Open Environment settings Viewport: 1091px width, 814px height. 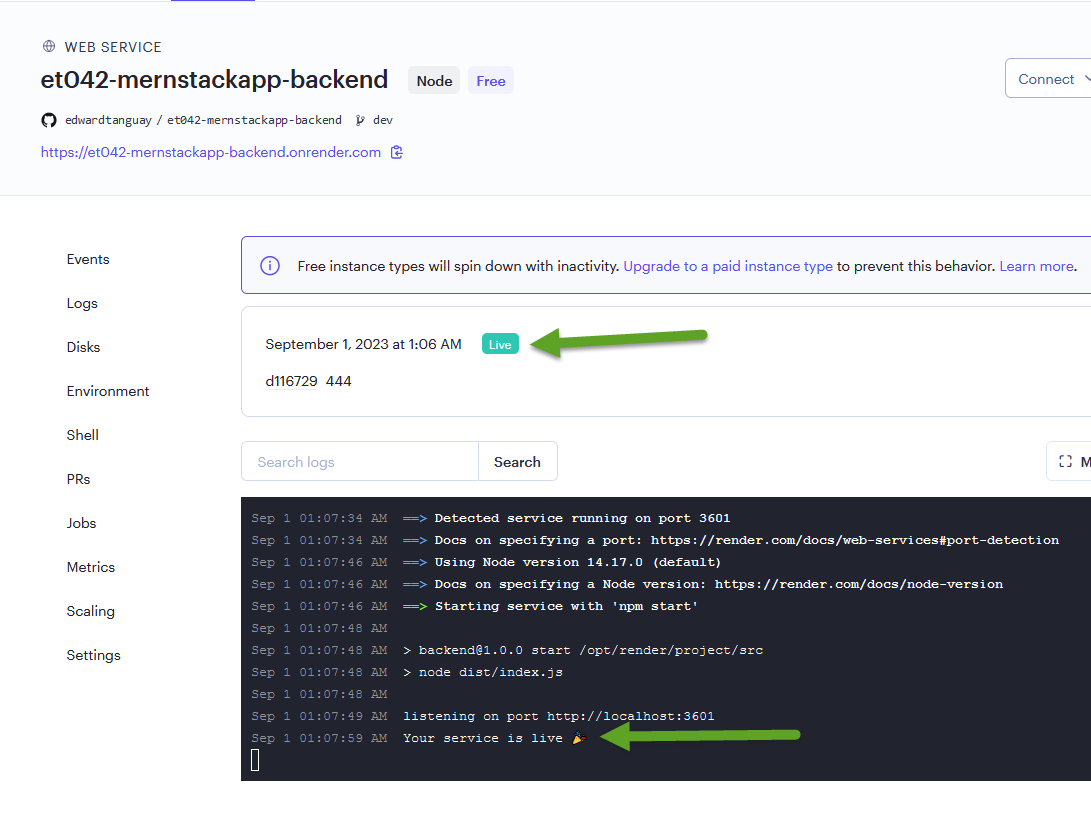[108, 391]
